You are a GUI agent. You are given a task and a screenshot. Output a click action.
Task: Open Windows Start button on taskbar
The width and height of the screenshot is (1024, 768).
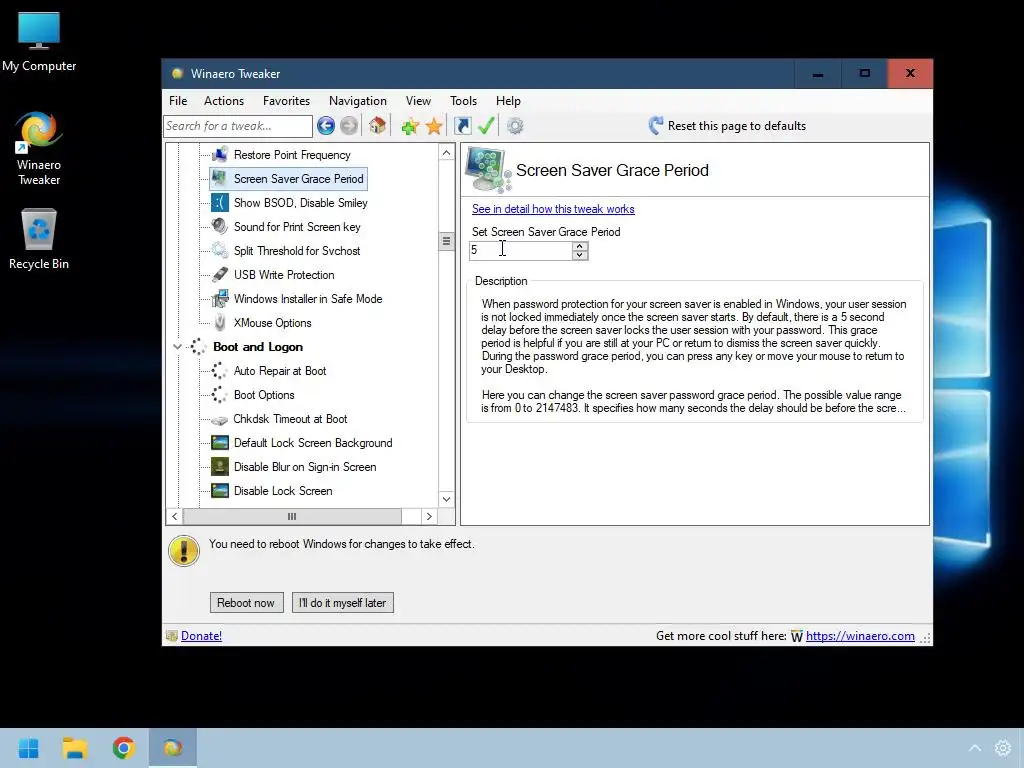[x=28, y=748]
